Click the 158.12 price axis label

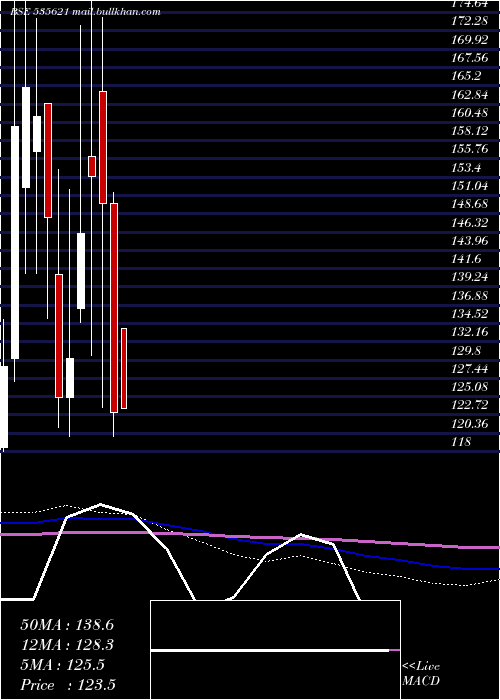click(x=469, y=131)
